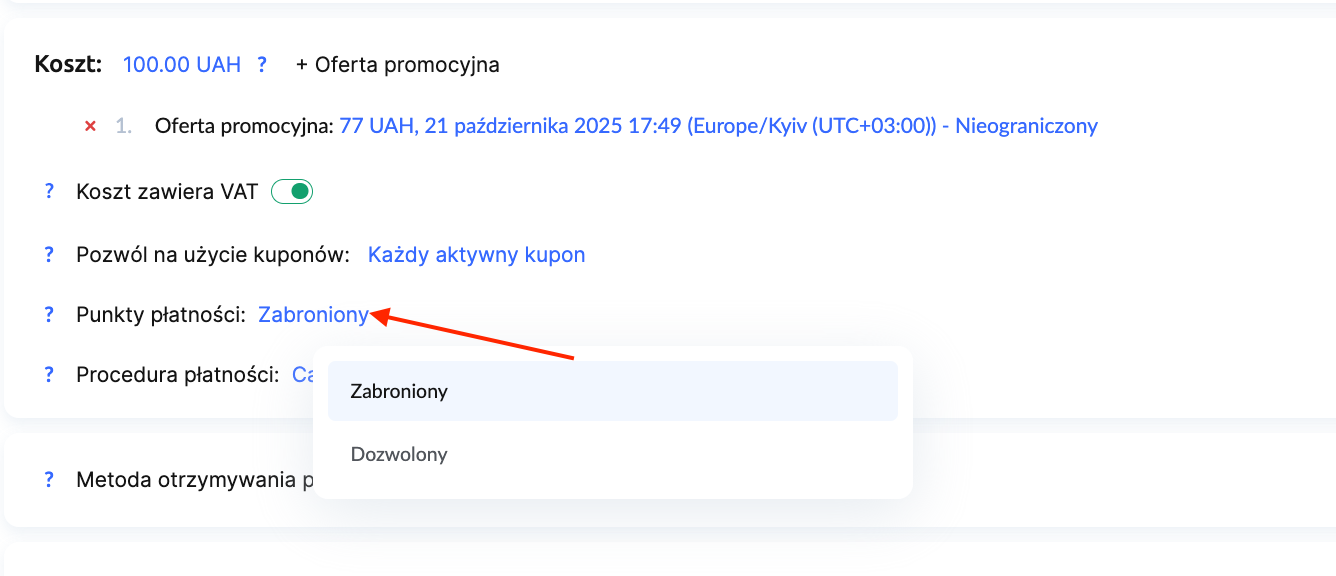The width and height of the screenshot is (1336, 576).
Task: Toggle the Koszt zawiera VAT switch
Action: click(x=292, y=192)
